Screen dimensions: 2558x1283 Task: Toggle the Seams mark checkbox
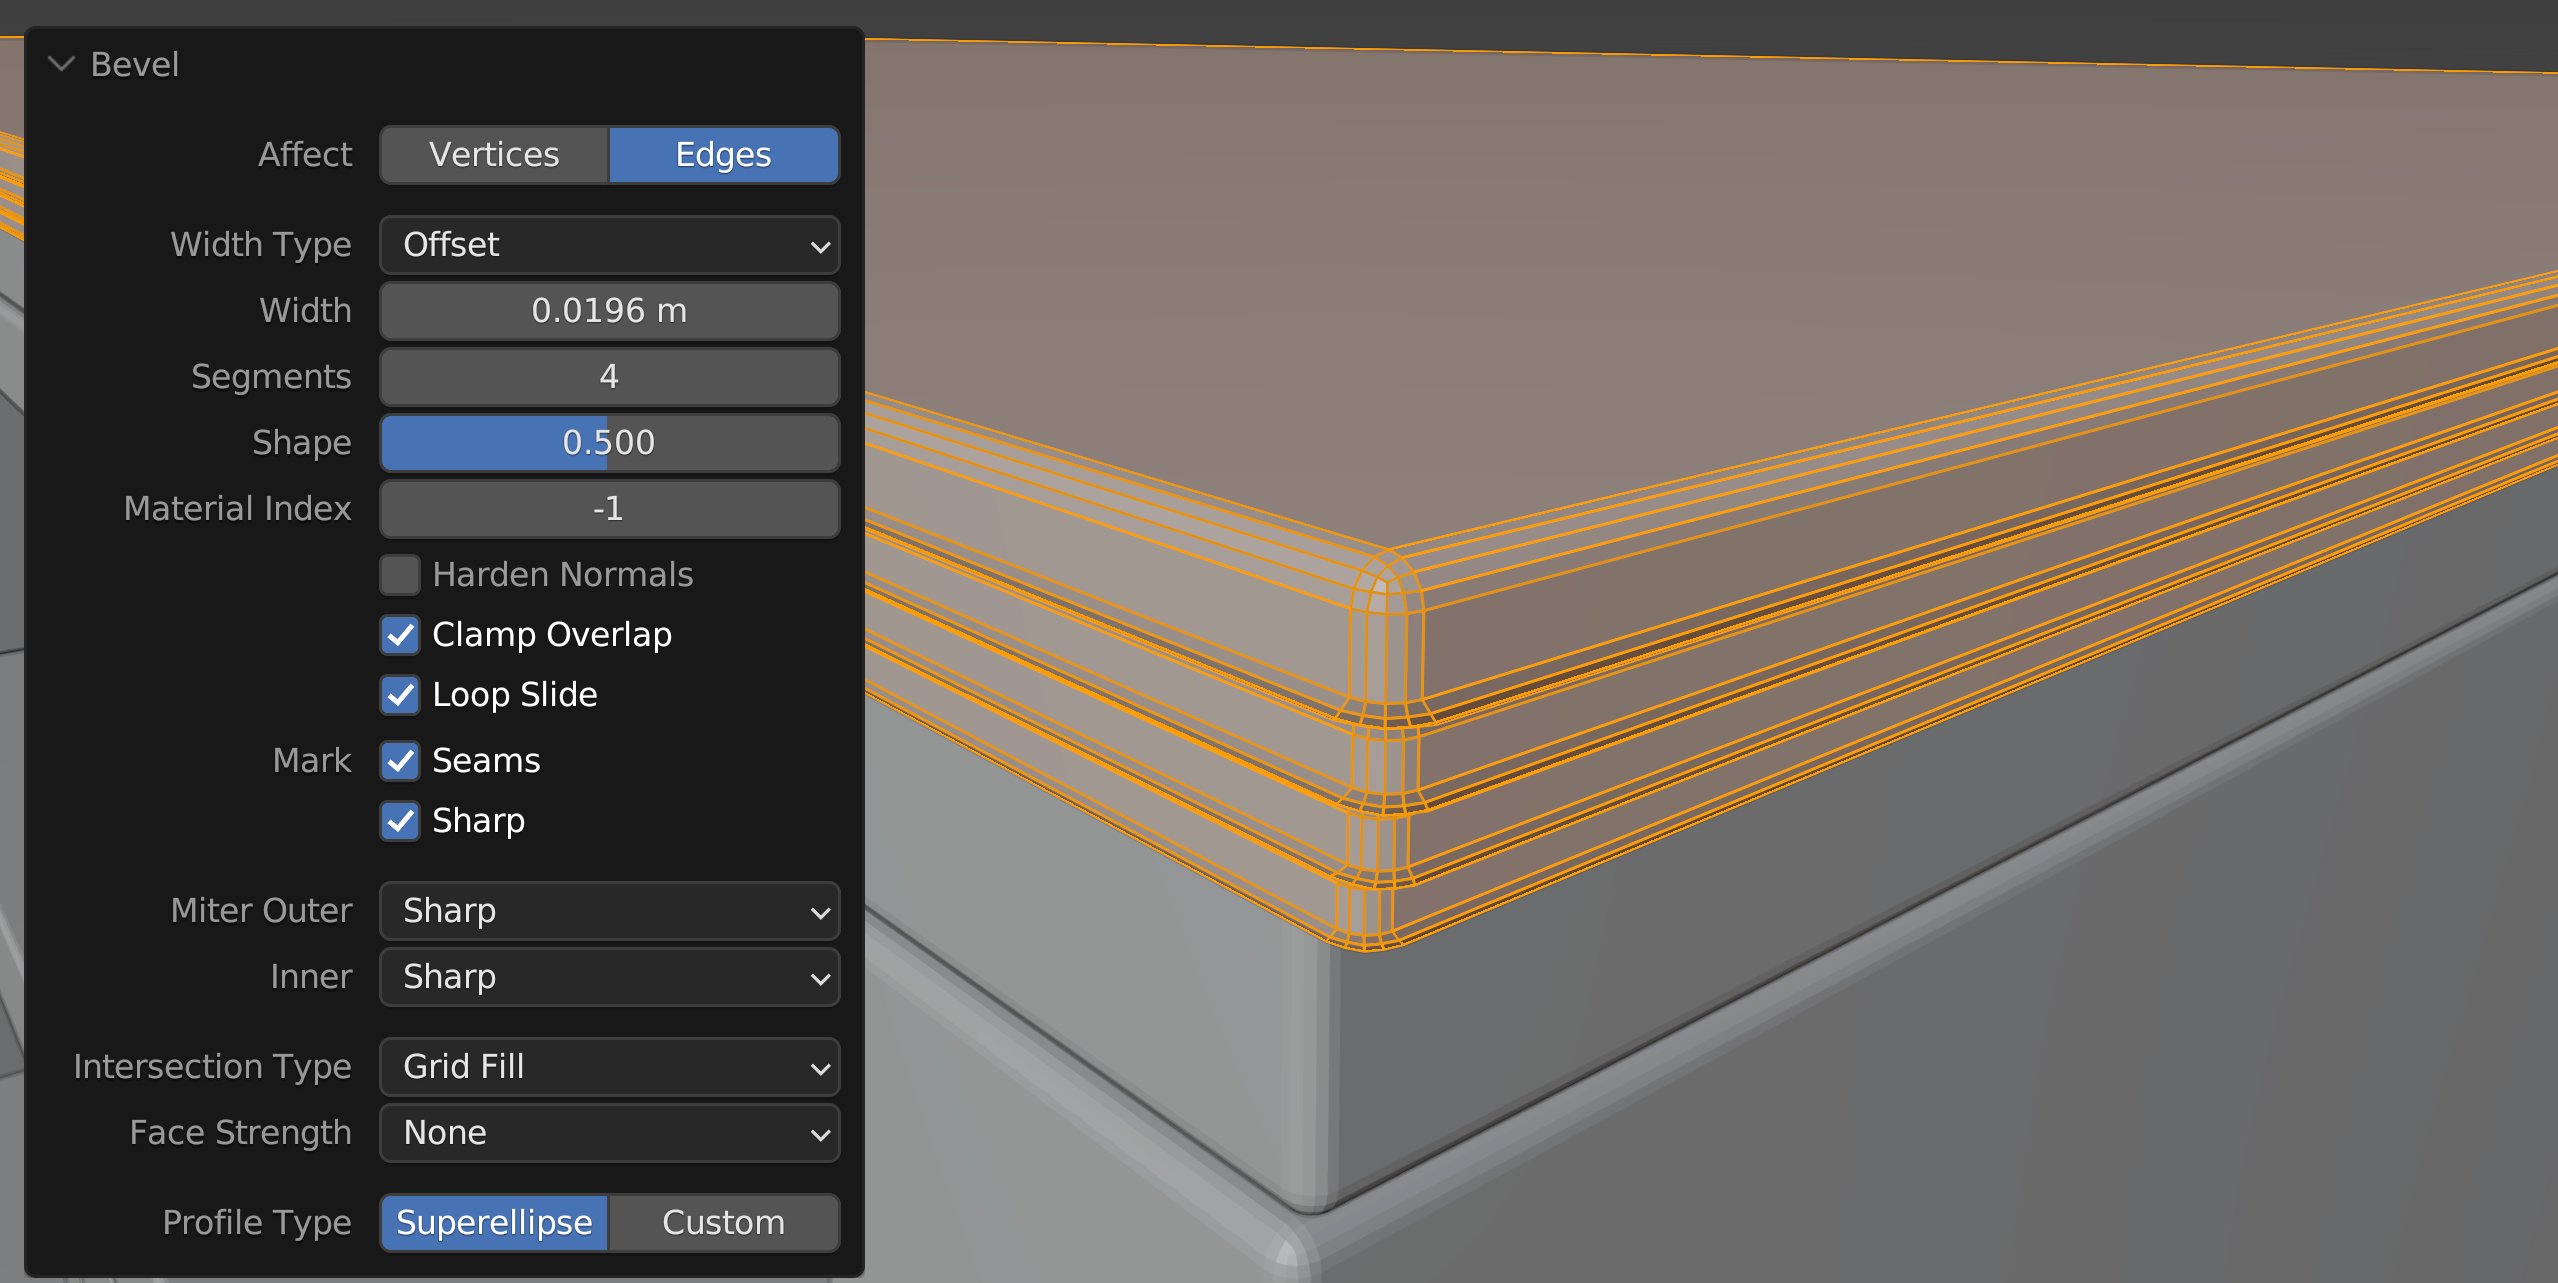[x=400, y=760]
